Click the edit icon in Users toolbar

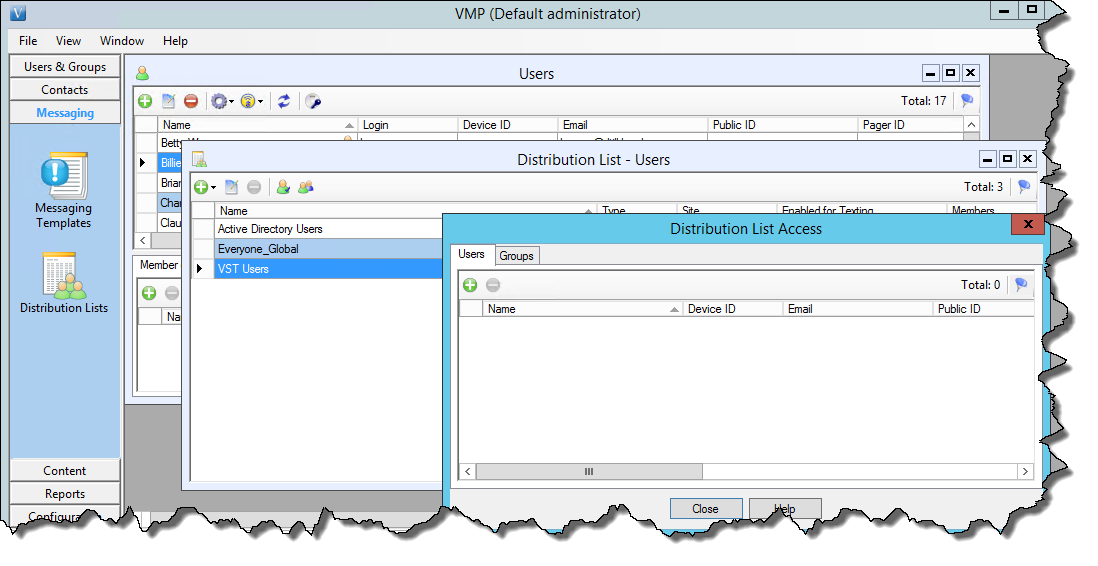pos(168,101)
